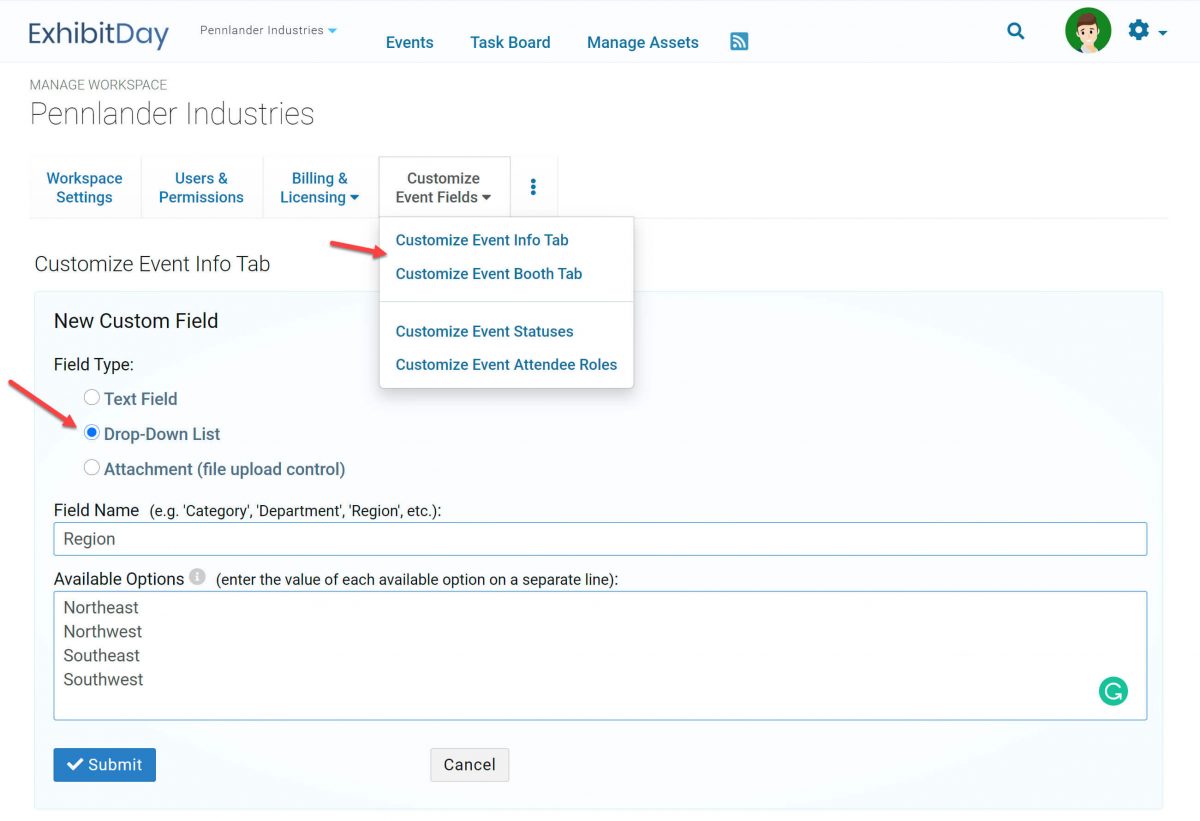Click the Grammarly icon in options box
This screenshot has height=821, width=1200.
click(x=1113, y=691)
